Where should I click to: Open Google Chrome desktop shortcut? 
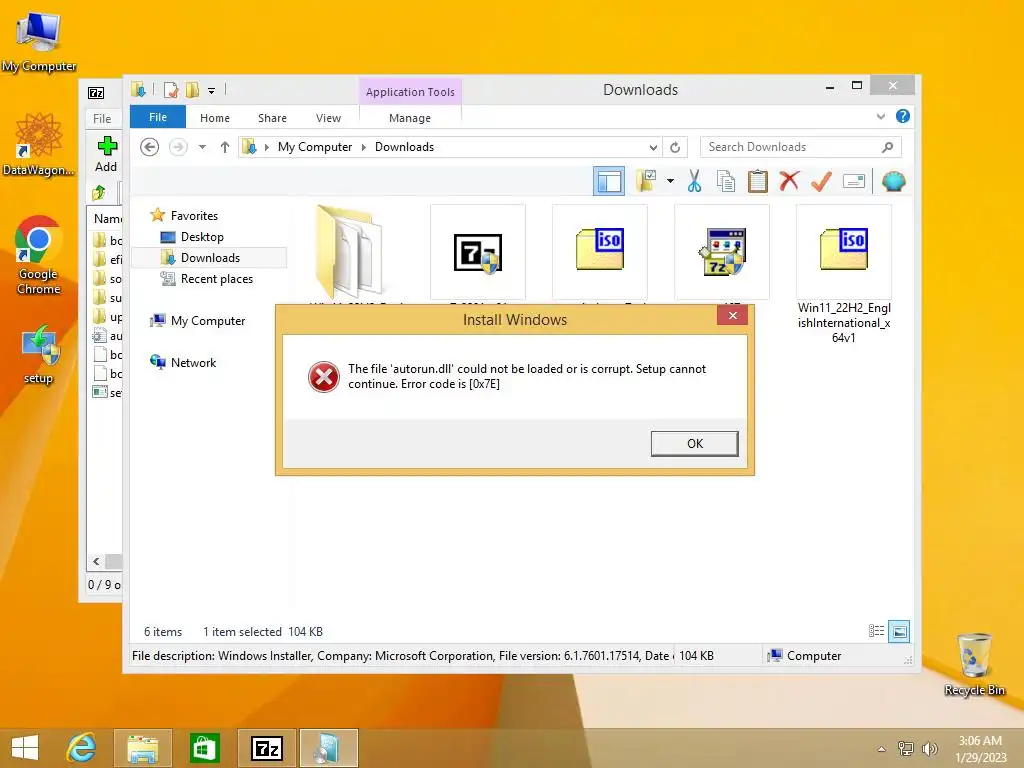(x=39, y=255)
